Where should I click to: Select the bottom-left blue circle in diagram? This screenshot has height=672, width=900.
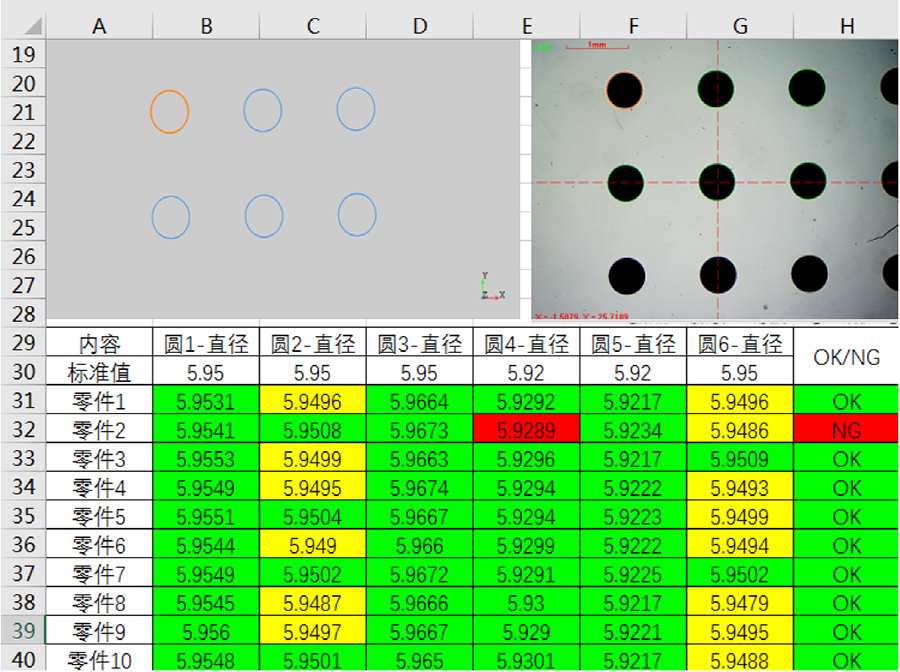coord(171,217)
